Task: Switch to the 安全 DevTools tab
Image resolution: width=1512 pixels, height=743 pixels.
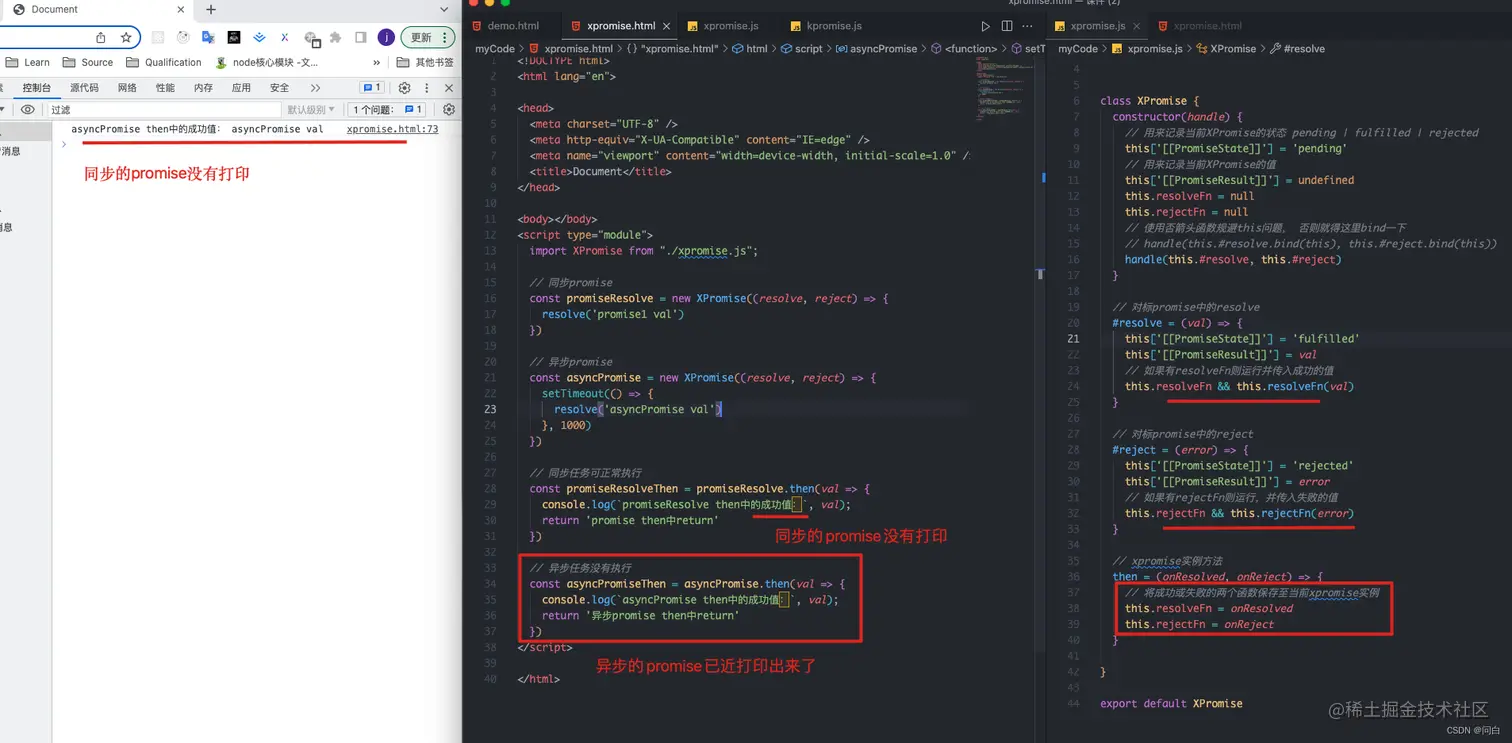Action: pos(279,88)
